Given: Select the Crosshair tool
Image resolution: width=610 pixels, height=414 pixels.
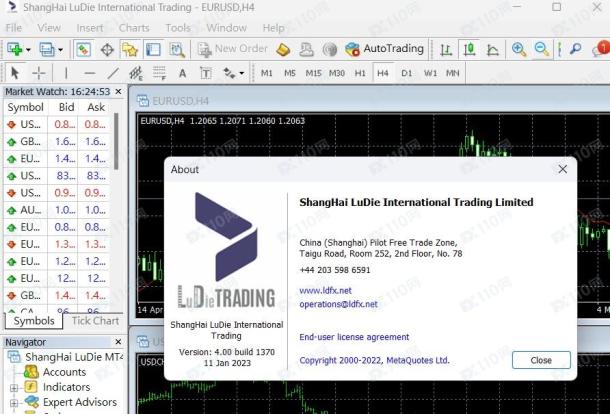Looking at the screenshot, I should [39, 73].
